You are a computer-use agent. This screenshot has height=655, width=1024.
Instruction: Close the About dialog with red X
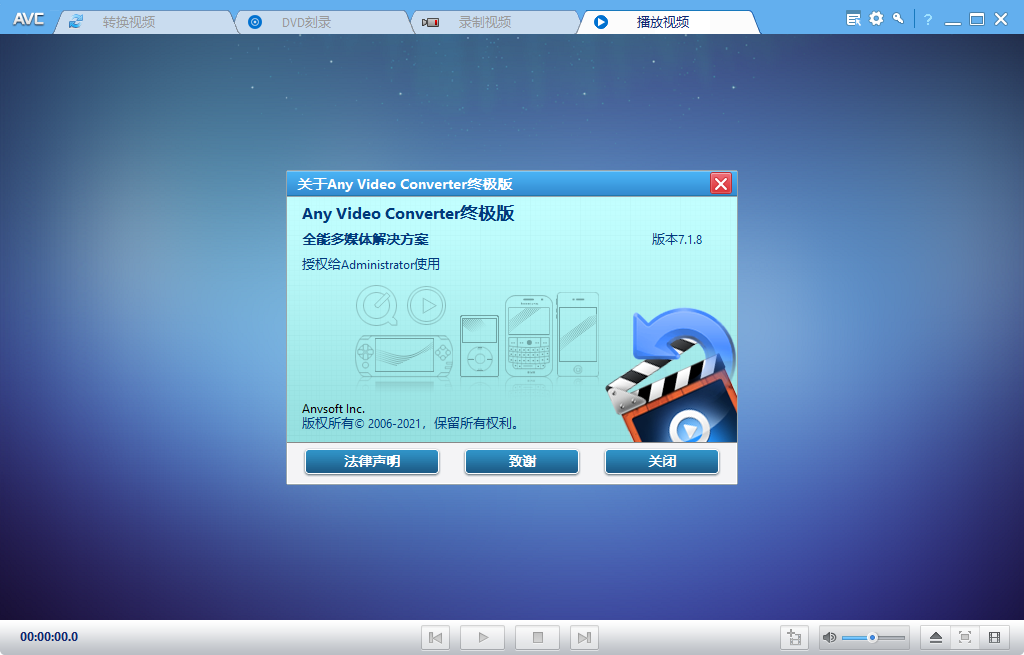point(721,184)
